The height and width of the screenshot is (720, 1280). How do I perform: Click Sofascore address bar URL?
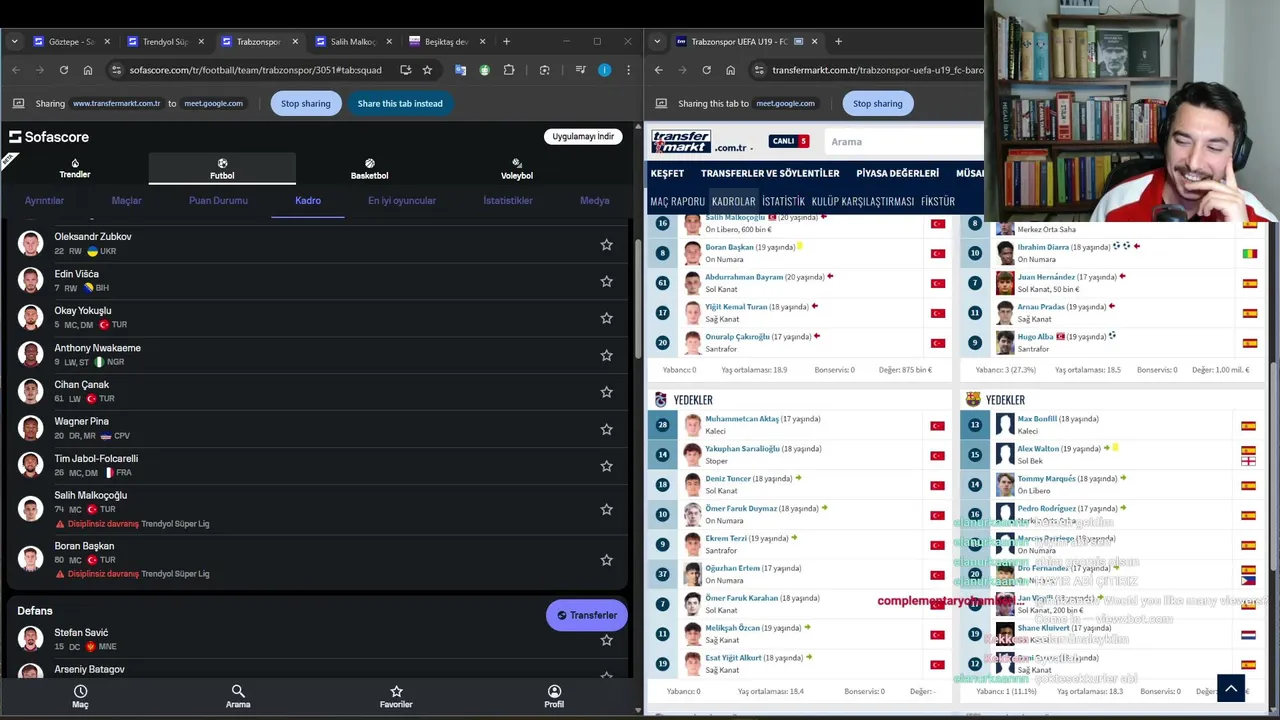(x=255, y=70)
